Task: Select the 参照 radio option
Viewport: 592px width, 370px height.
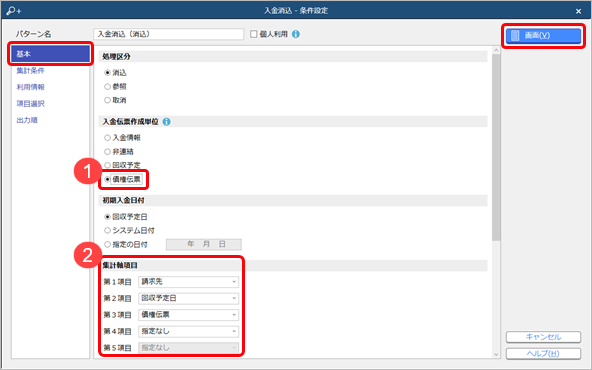Action: 107,86
